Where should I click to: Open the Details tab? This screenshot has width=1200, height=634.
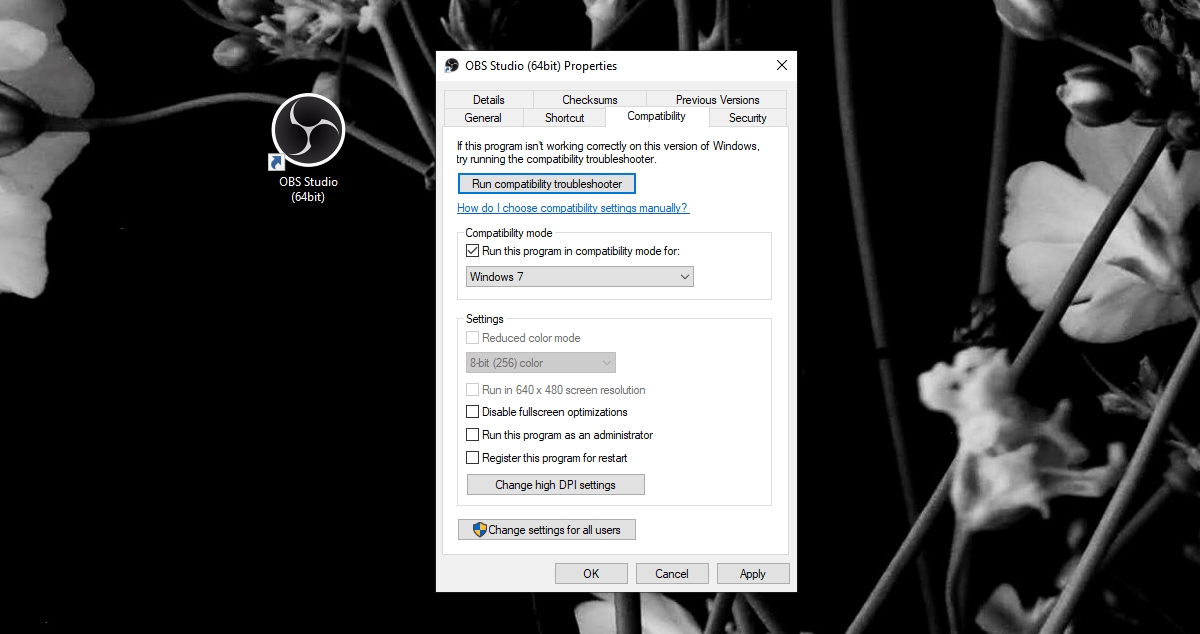click(488, 99)
